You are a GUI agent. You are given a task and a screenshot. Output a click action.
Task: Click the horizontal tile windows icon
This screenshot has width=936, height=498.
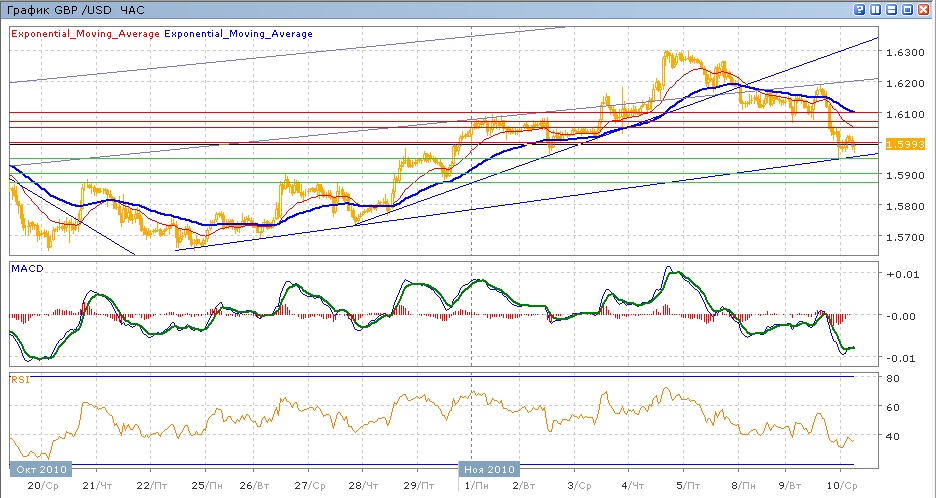[892, 9]
